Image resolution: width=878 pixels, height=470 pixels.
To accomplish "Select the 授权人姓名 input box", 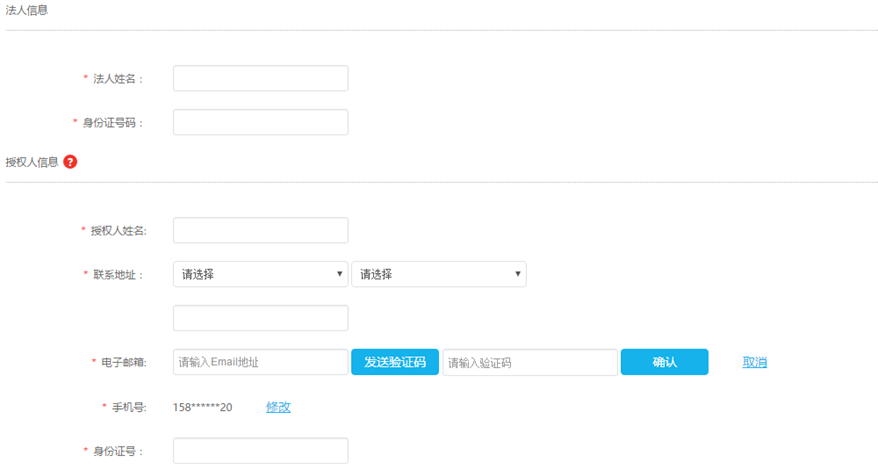I will tap(260, 230).
